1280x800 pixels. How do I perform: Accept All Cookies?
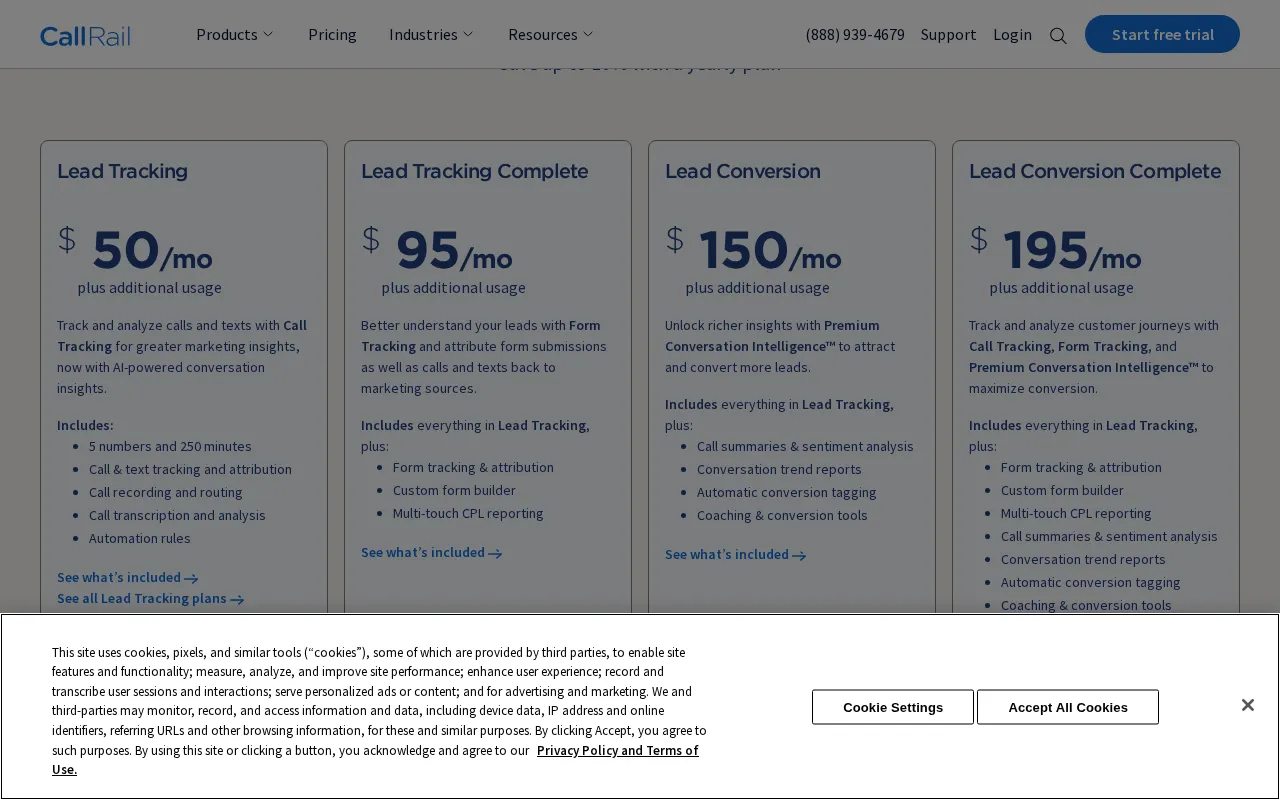1068,707
